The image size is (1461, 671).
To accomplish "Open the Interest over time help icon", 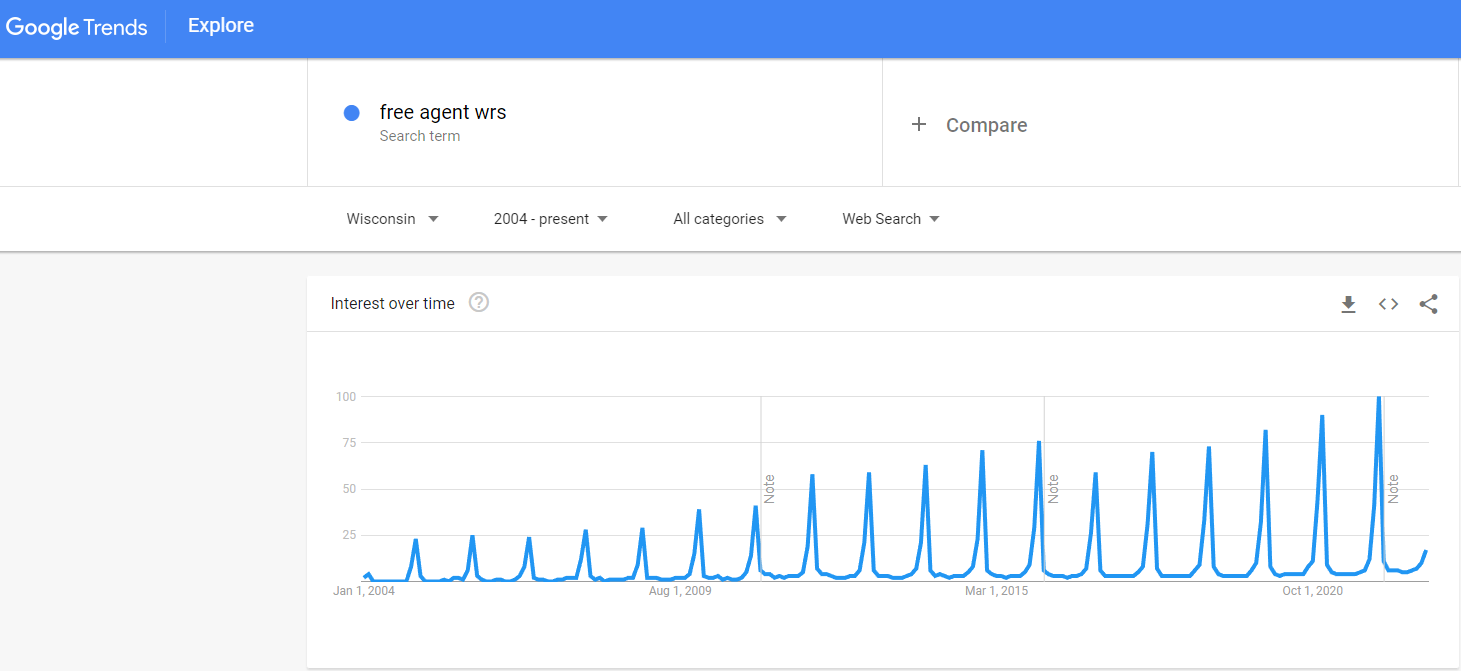I will pyautogui.click(x=479, y=302).
